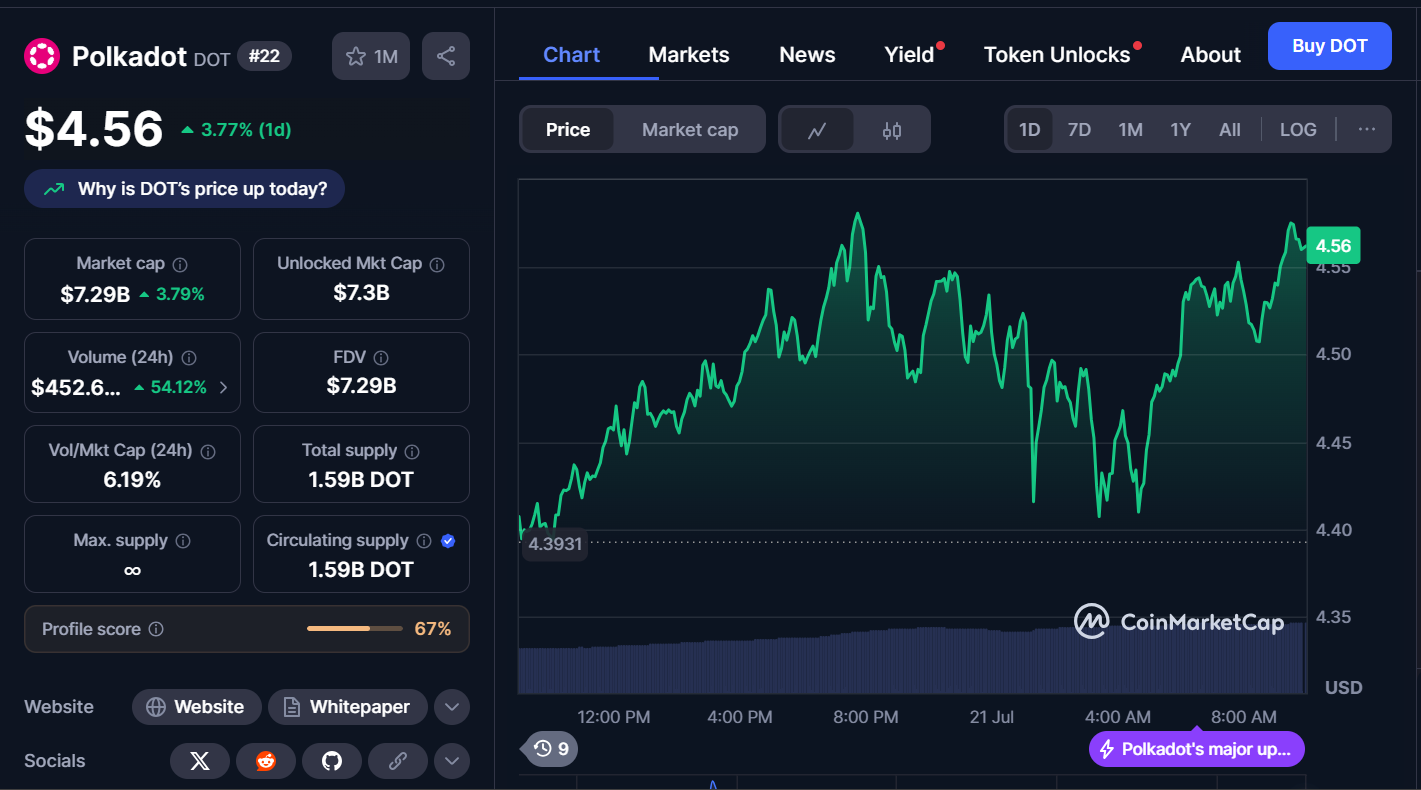Add Polkadot to watchlist with star button
The width and height of the screenshot is (1421, 790).
pos(371,57)
